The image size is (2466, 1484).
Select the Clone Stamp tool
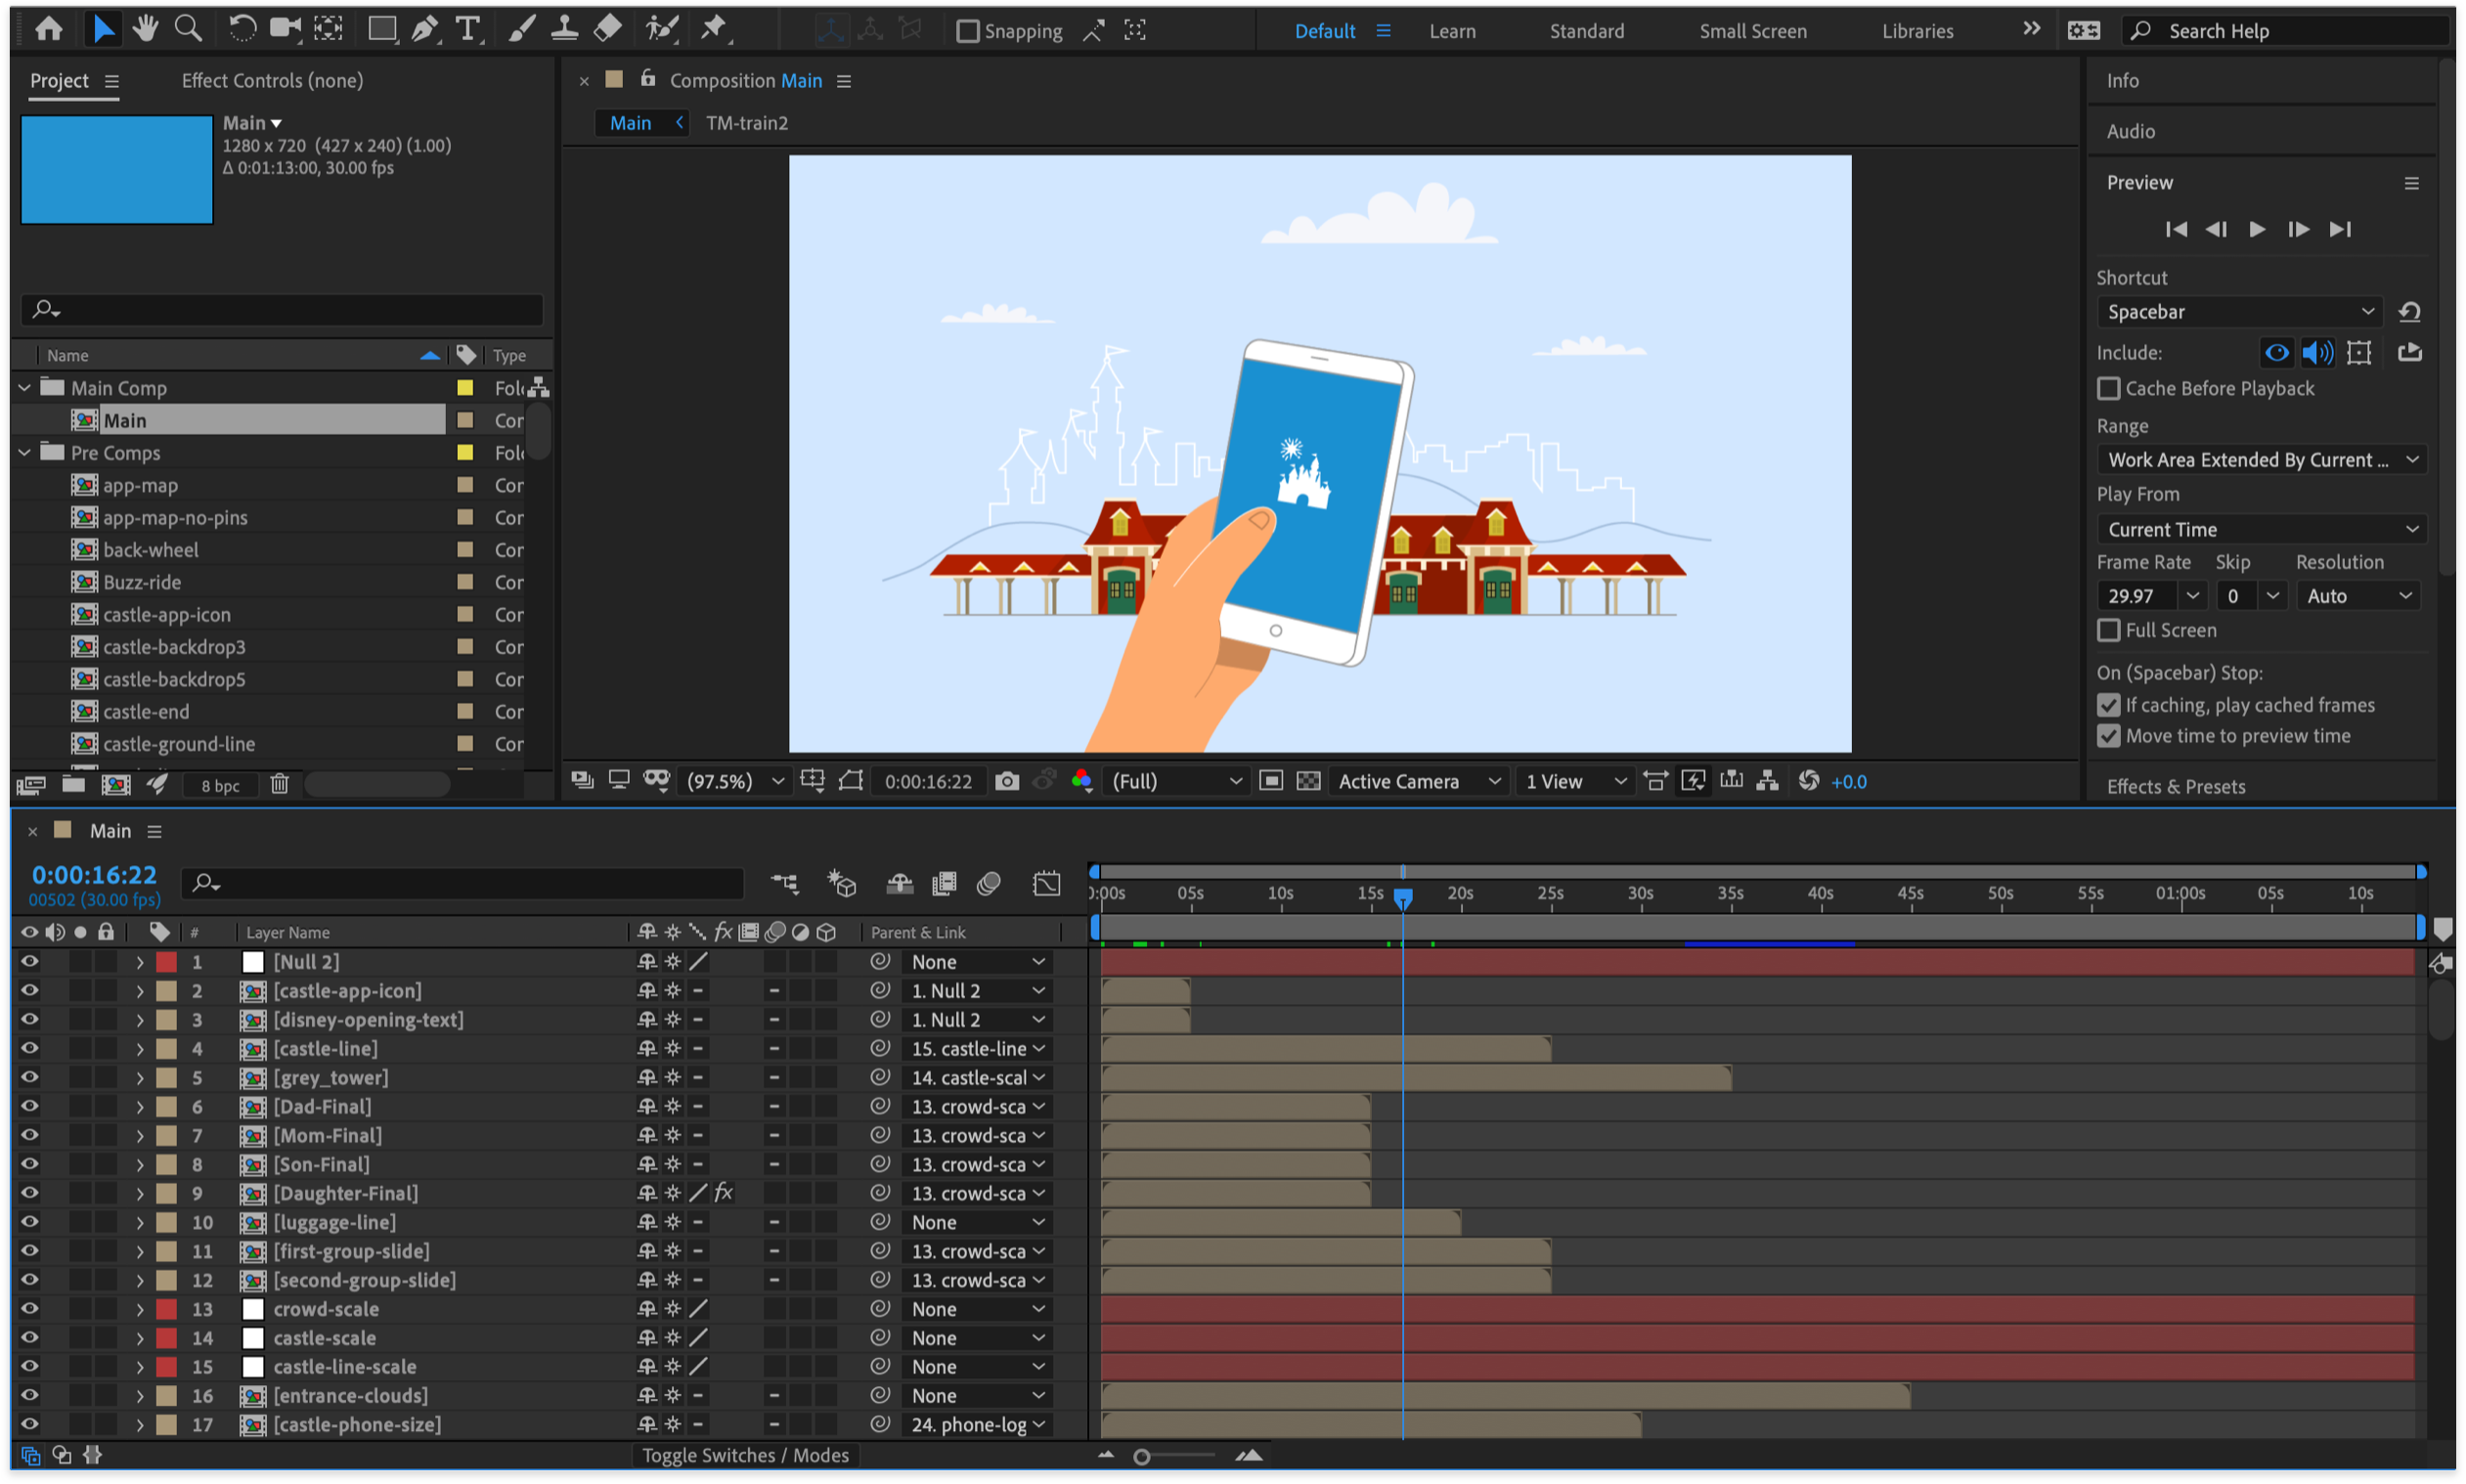click(x=564, y=29)
